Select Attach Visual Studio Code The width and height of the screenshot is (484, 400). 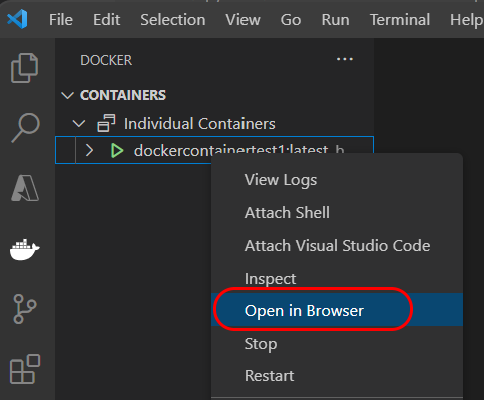point(337,246)
